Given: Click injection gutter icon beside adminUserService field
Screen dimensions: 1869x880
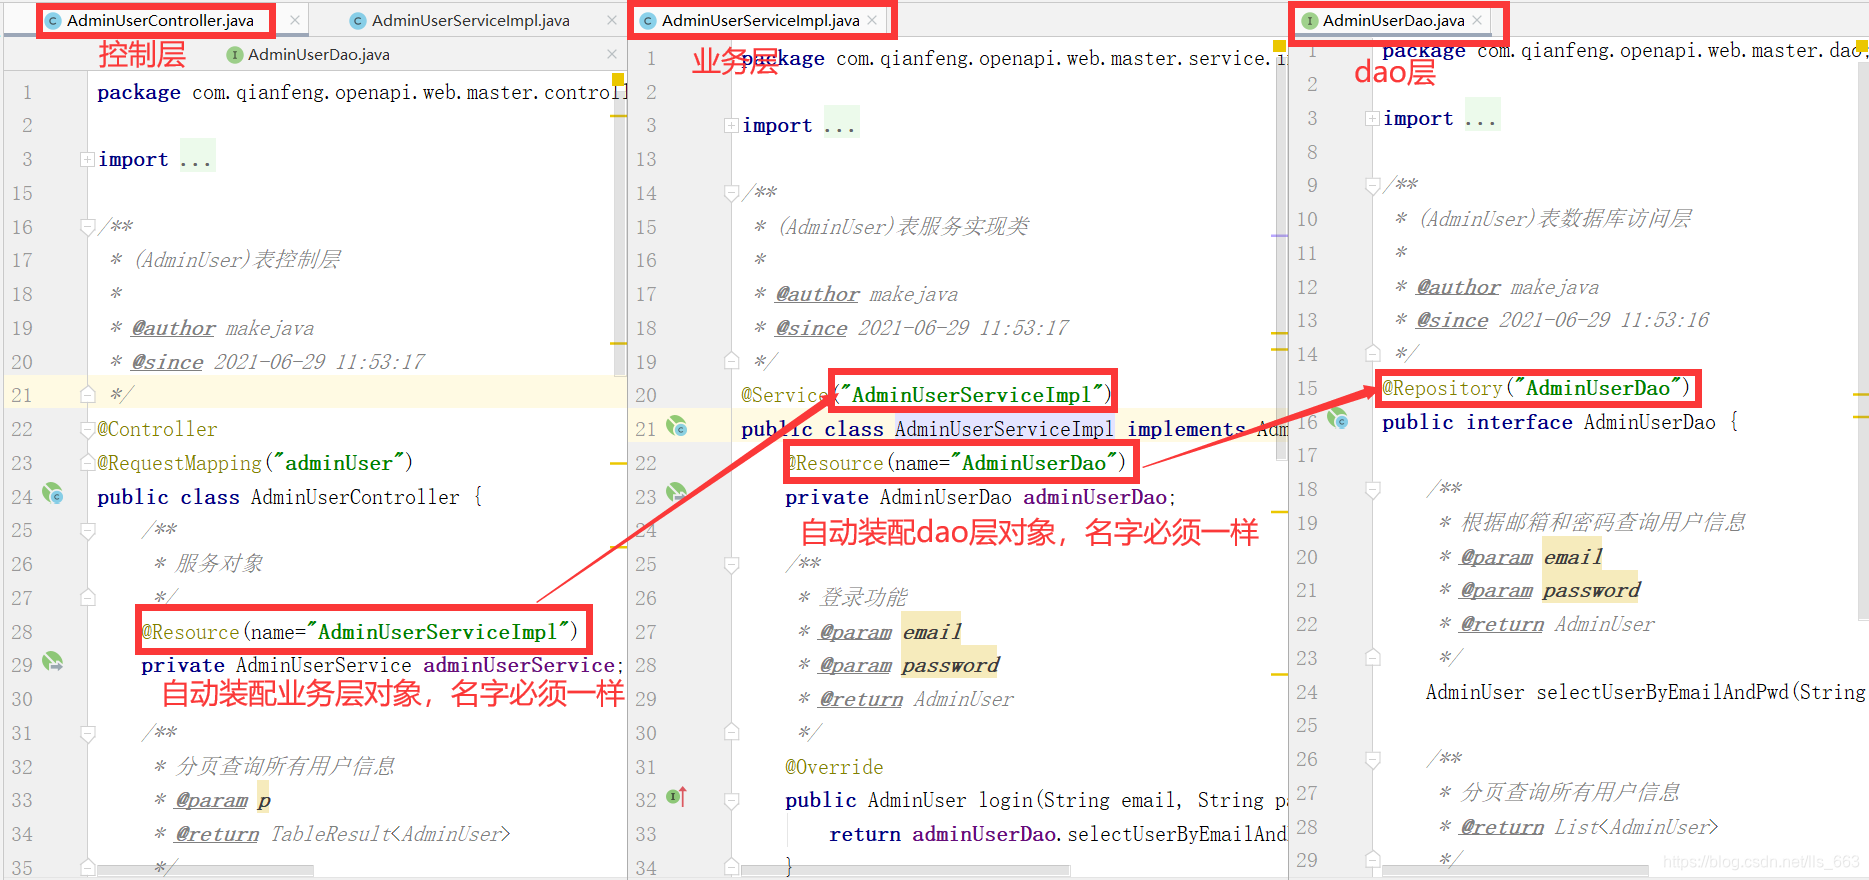Looking at the screenshot, I should click(52, 662).
